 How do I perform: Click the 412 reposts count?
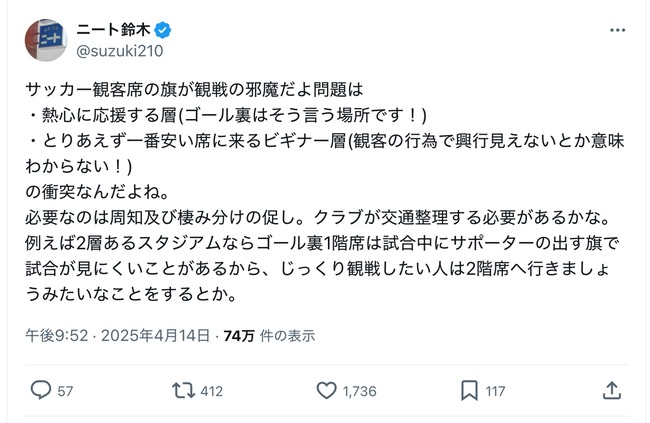tap(212, 391)
